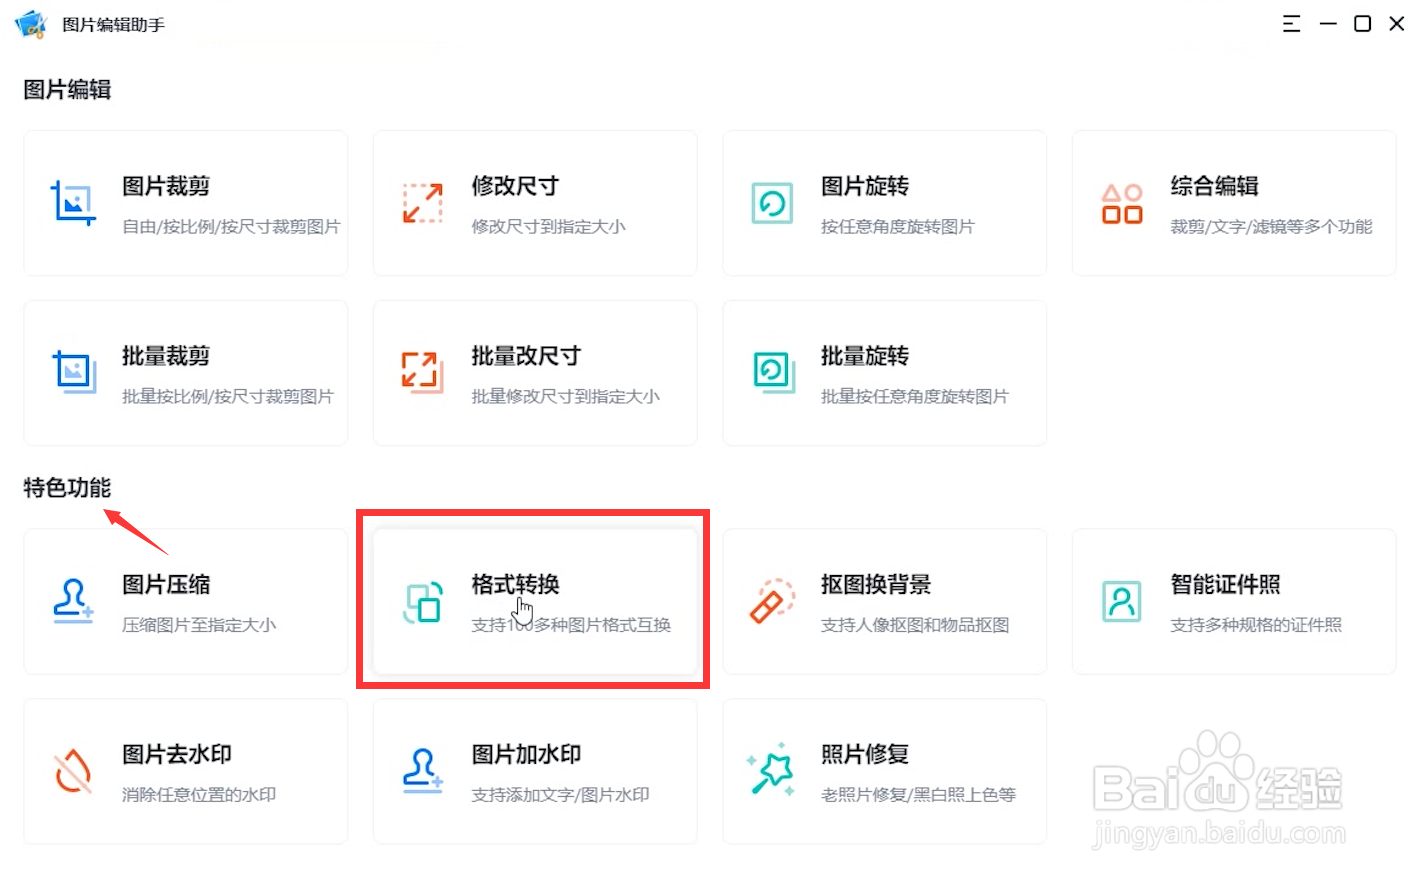The image size is (1424, 882).
Task: Open the 图片去水印 feature card
Action: (185, 771)
